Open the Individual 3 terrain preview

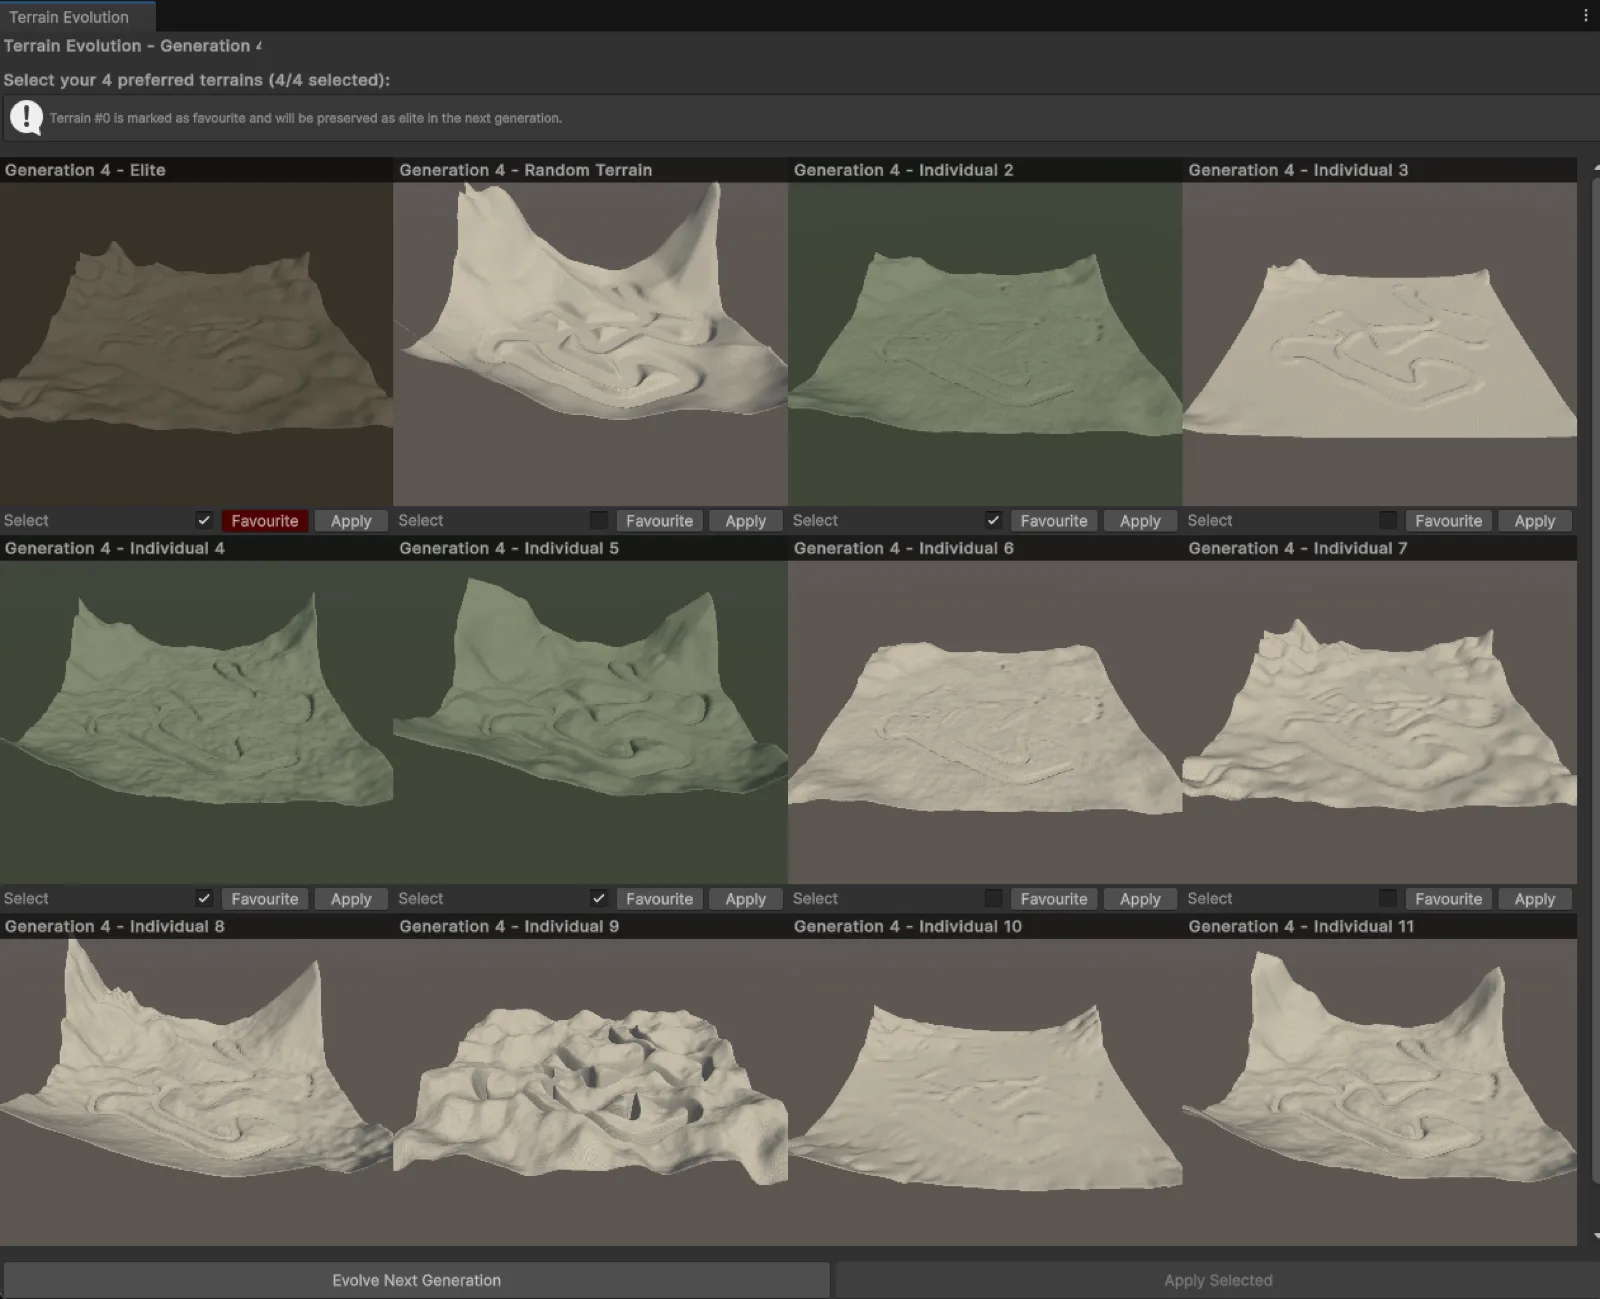coord(1379,344)
